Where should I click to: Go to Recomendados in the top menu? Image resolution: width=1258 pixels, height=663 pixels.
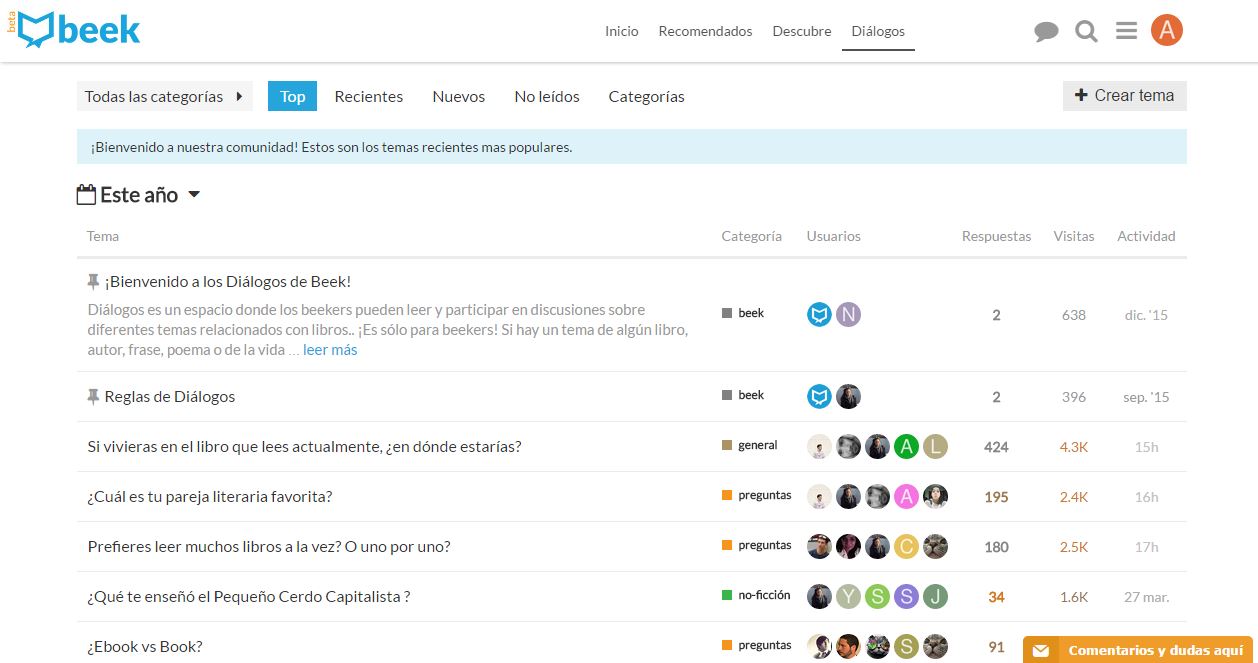pyautogui.click(x=705, y=31)
